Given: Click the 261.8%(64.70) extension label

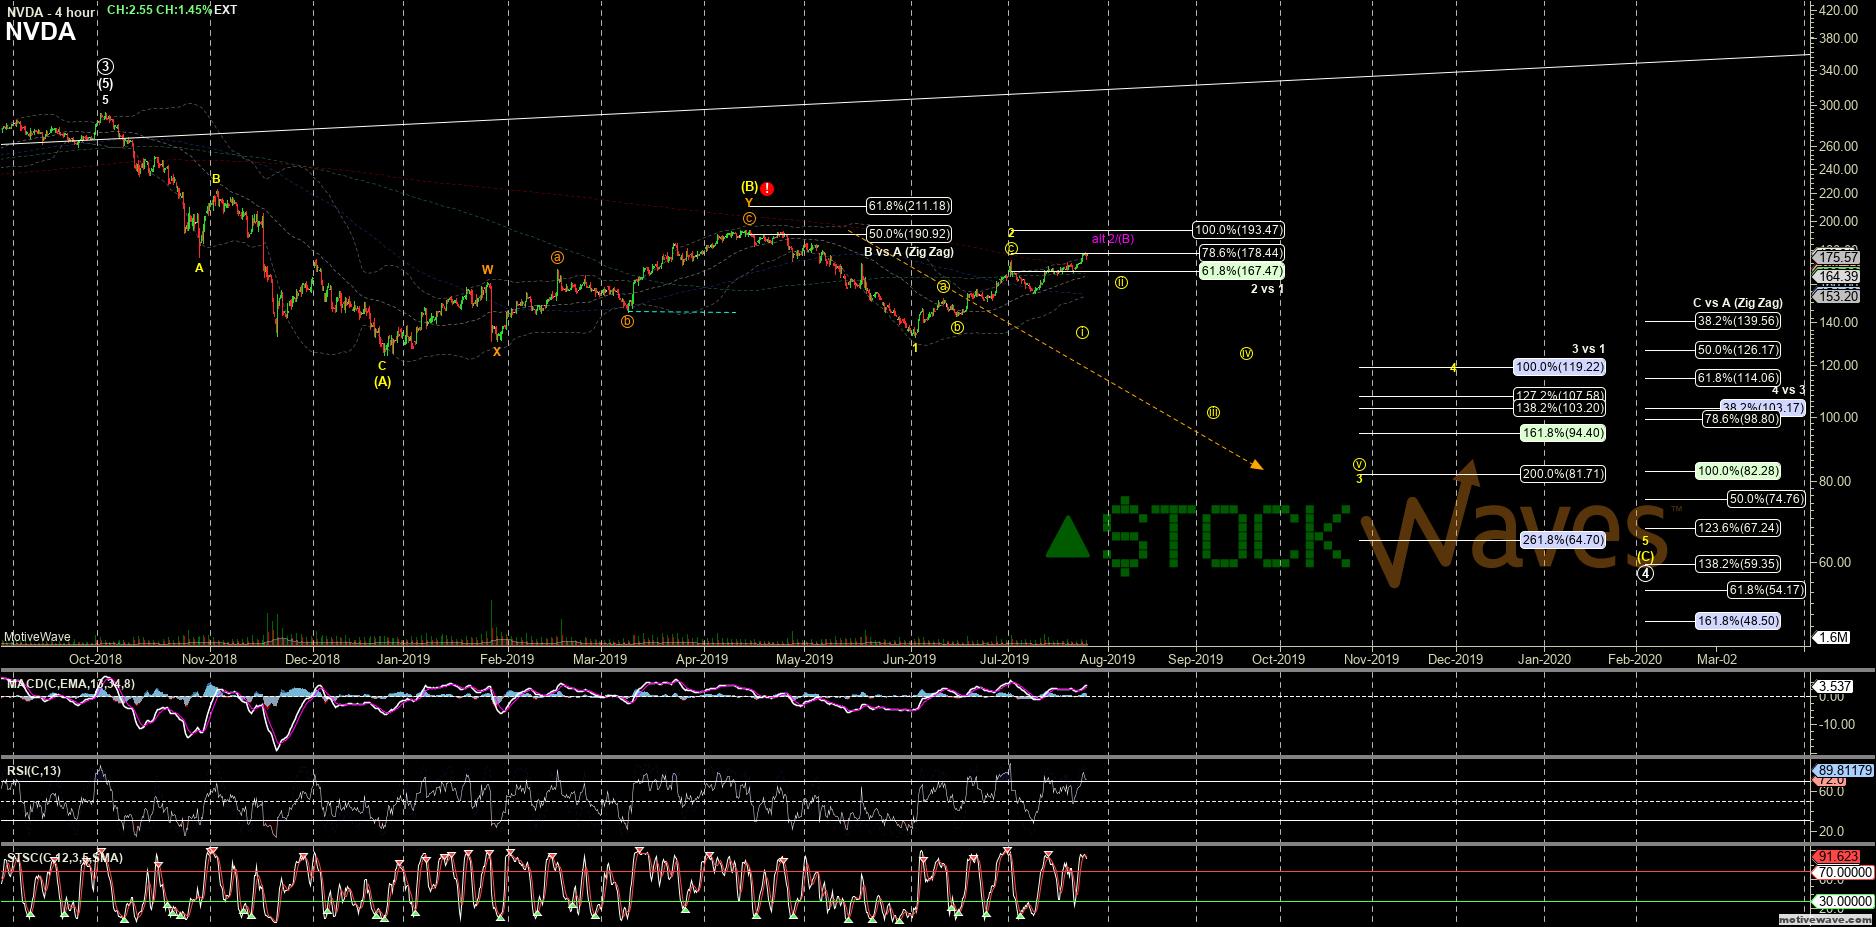Looking at the screenshot, I should (x=1563, y=540).
